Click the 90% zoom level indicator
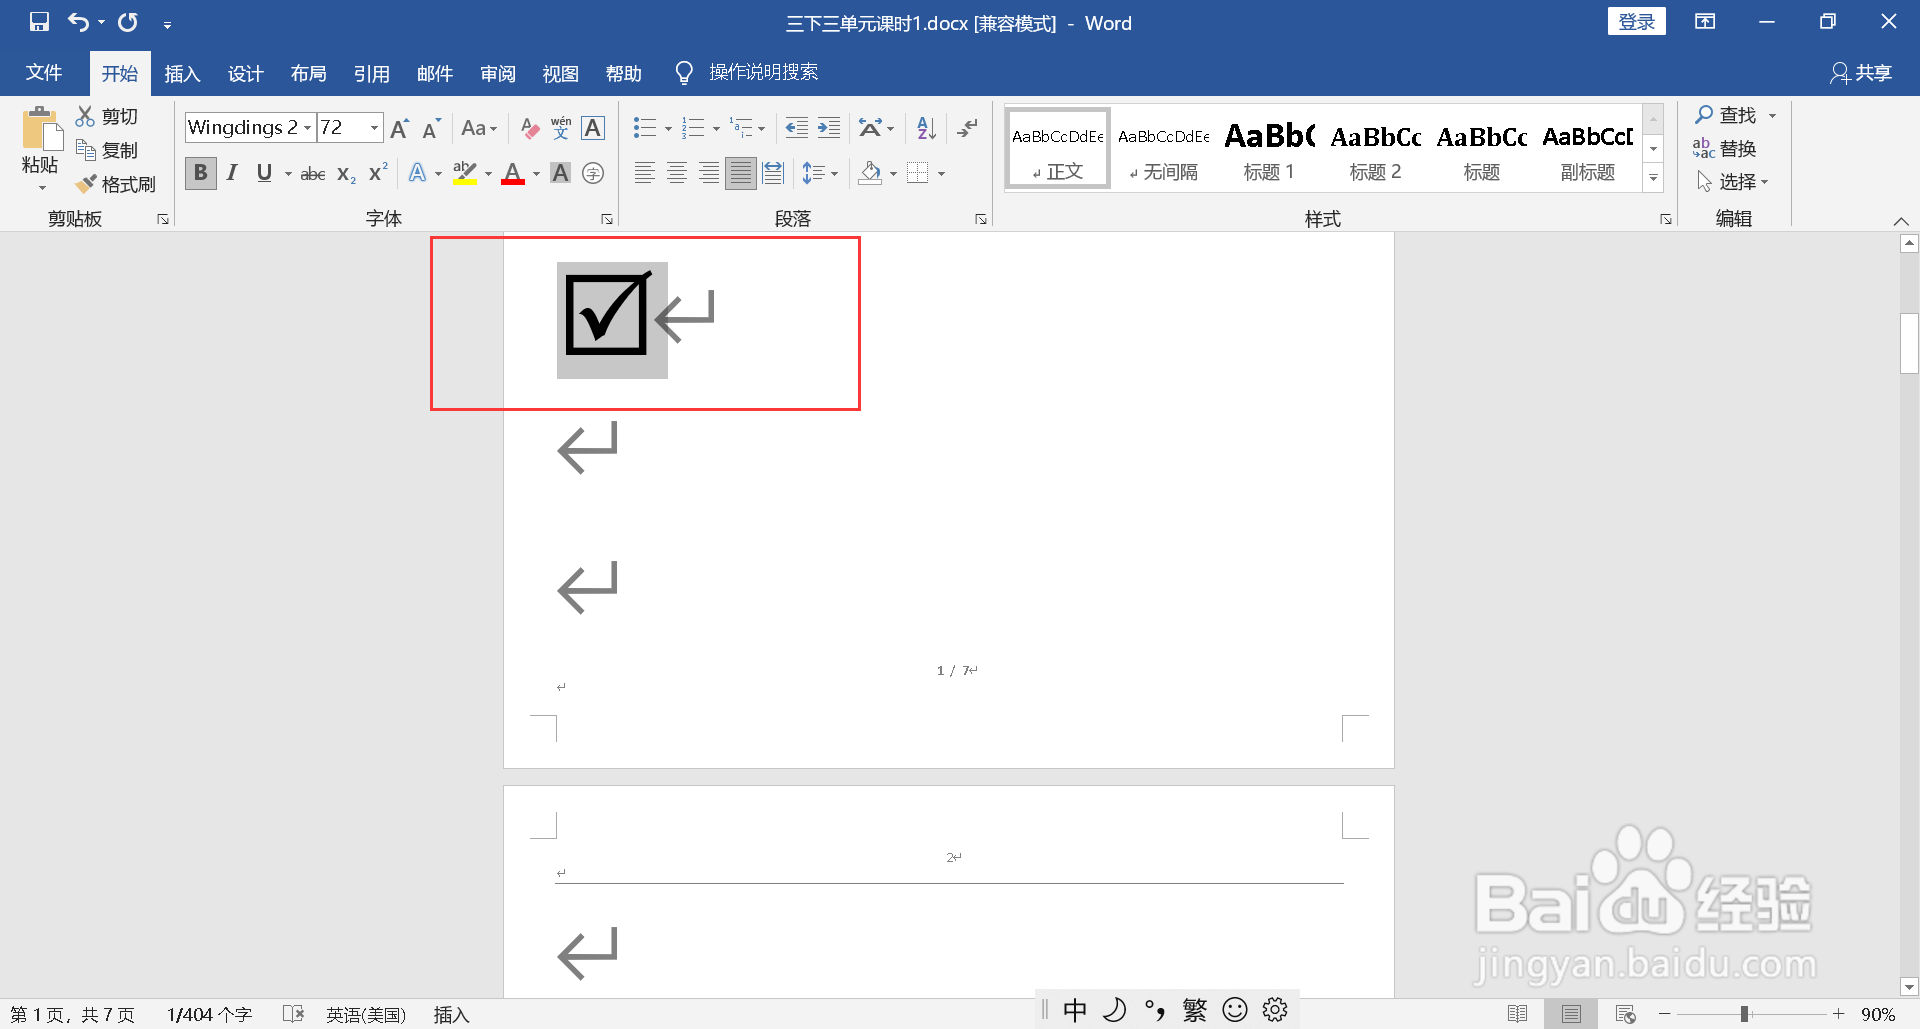This screenshot has width=1920, height=1029. pos(1878,1014)
